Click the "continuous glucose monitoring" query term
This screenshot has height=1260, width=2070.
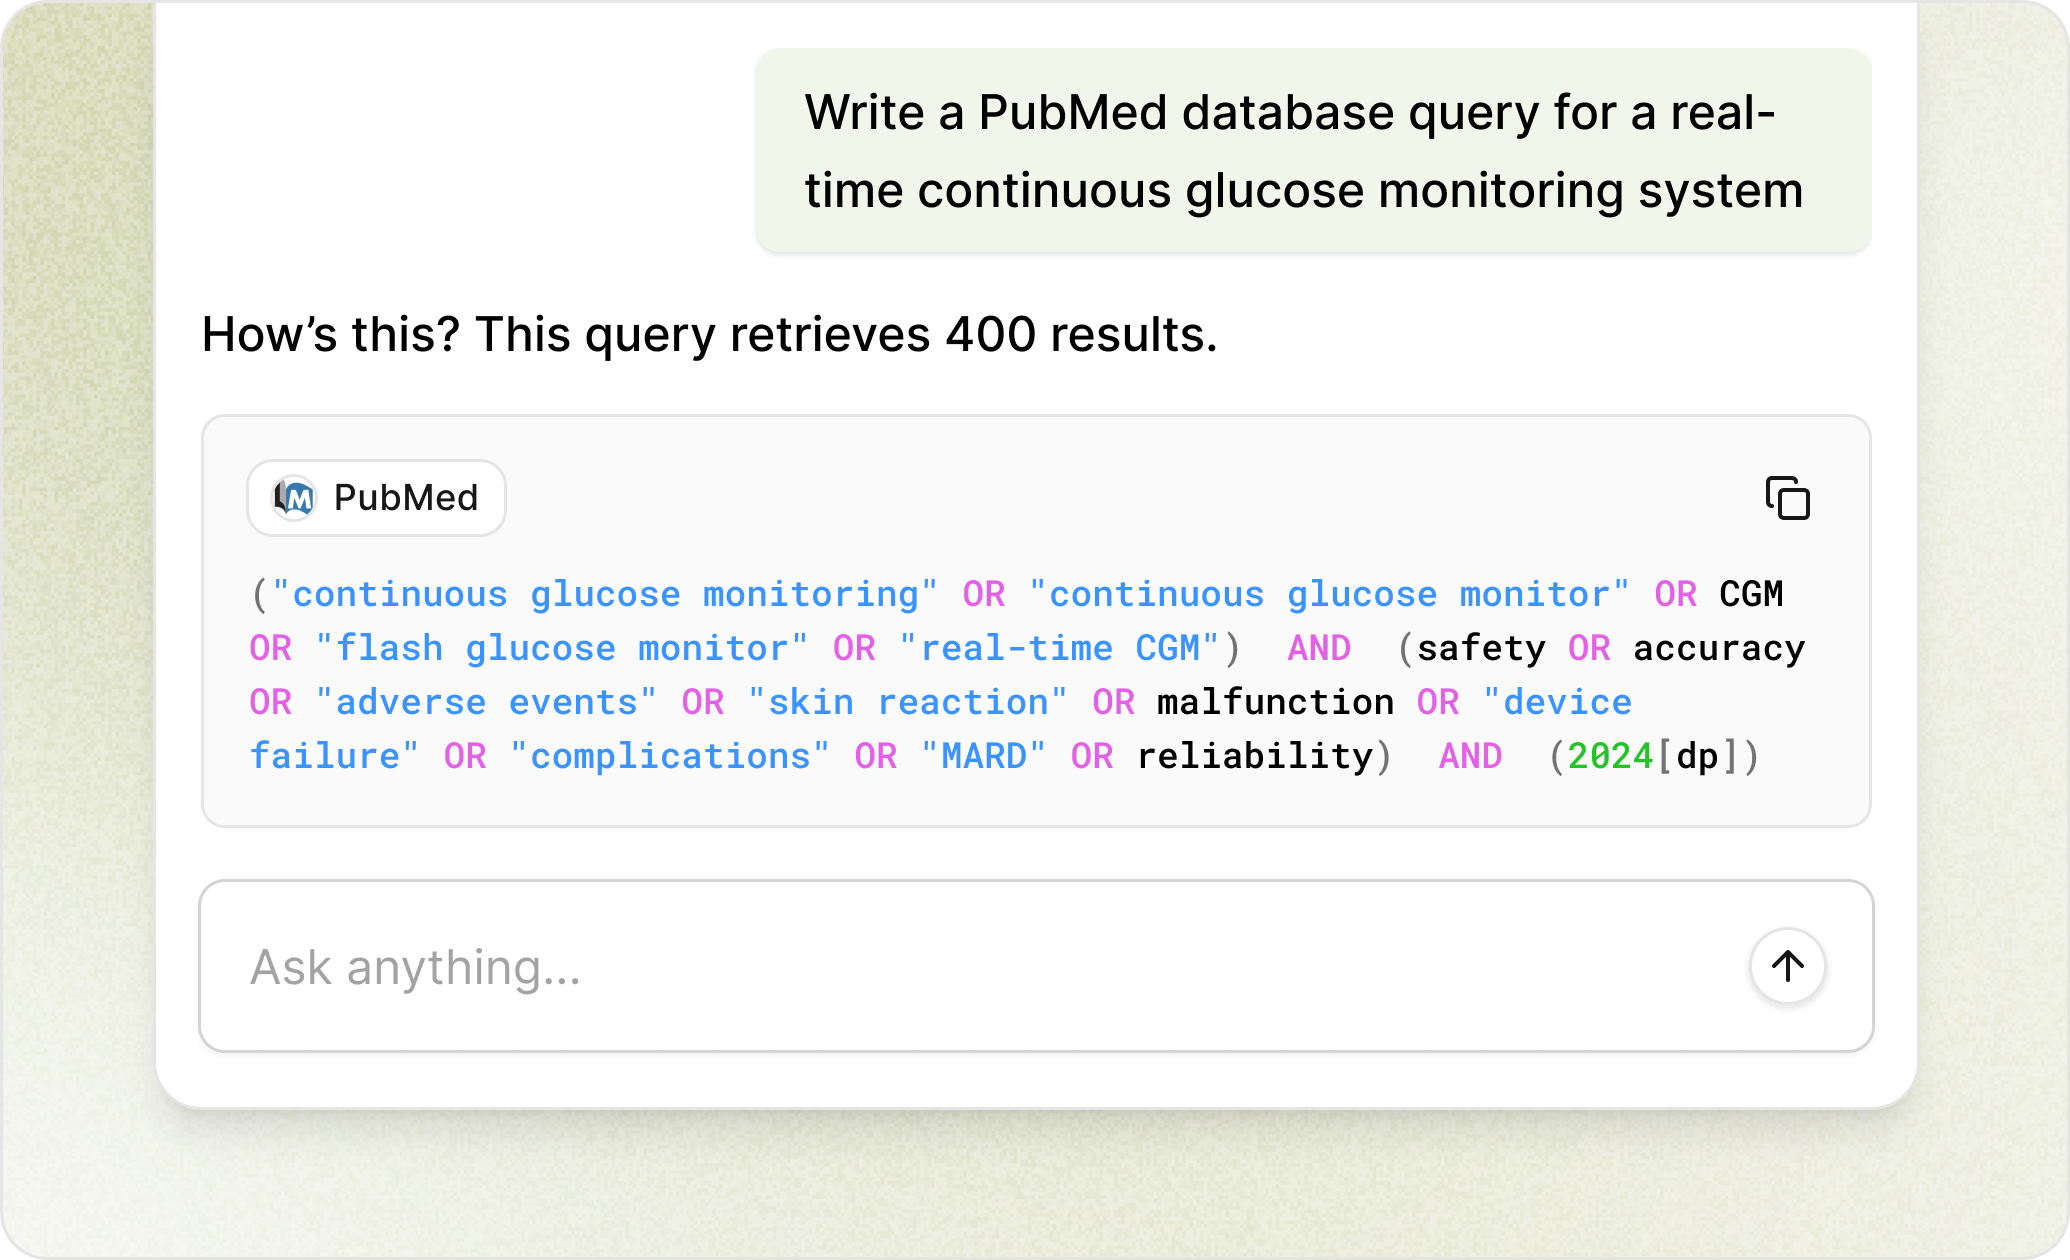[x=605, y=595]
